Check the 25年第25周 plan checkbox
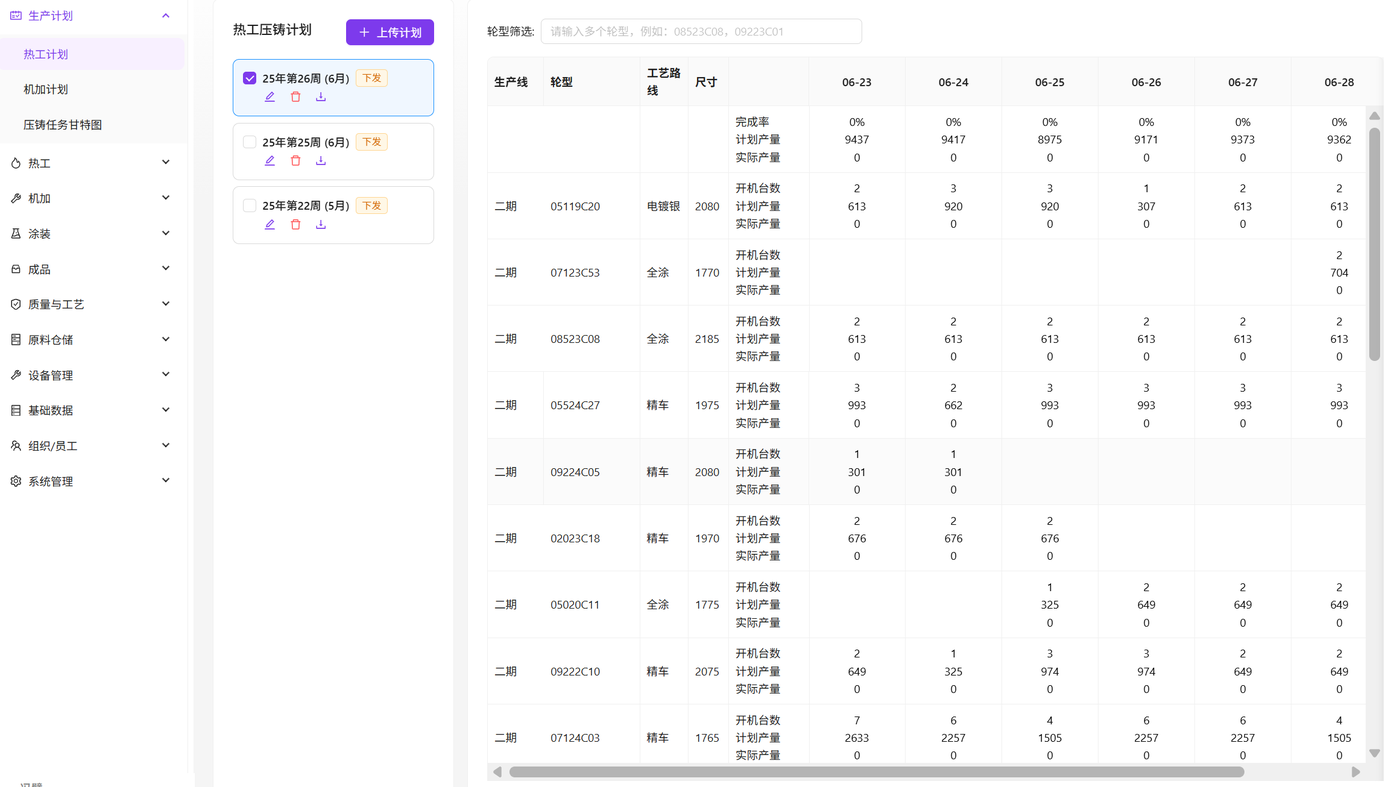Viewport: 1400px width, 787px height. pos(250,142)
